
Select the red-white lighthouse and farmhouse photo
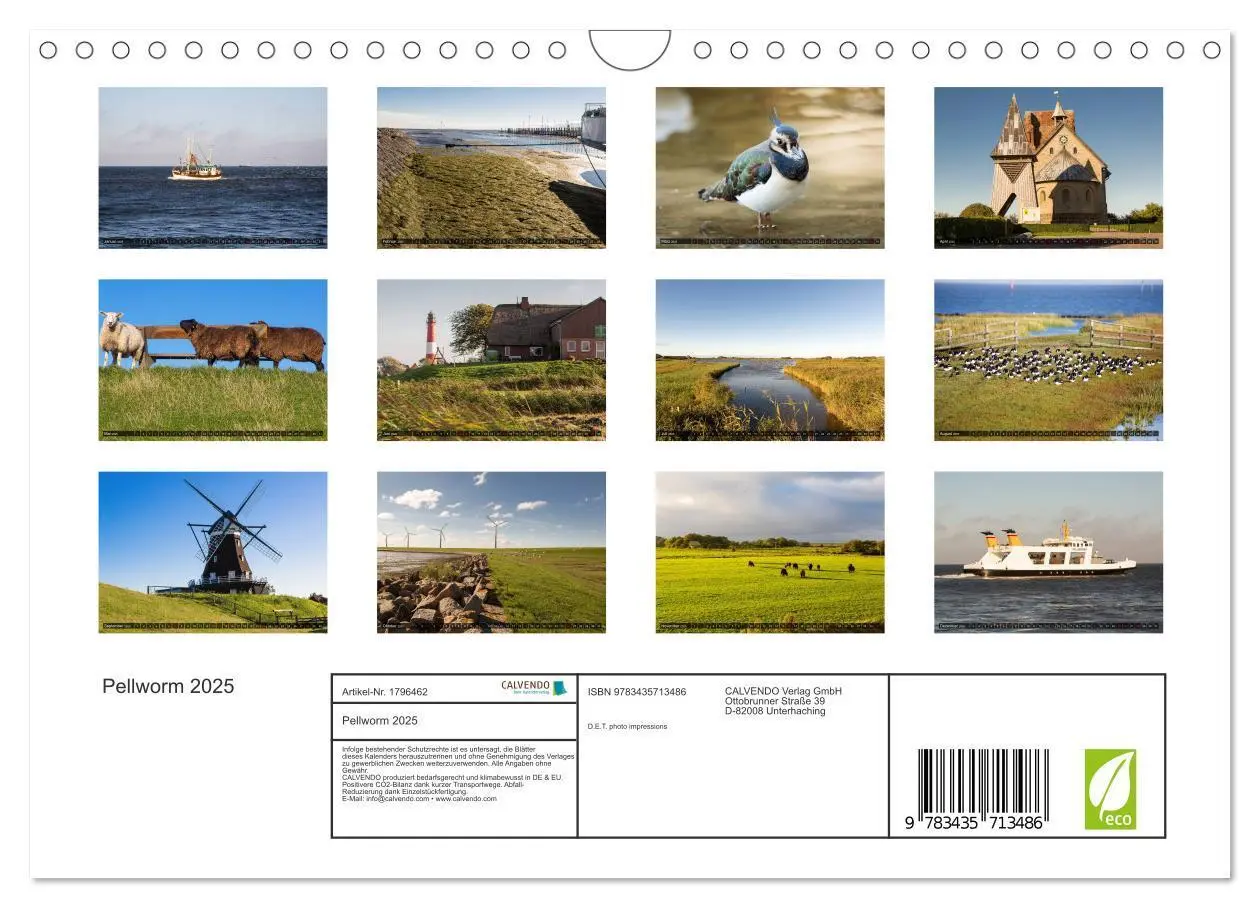491,360
